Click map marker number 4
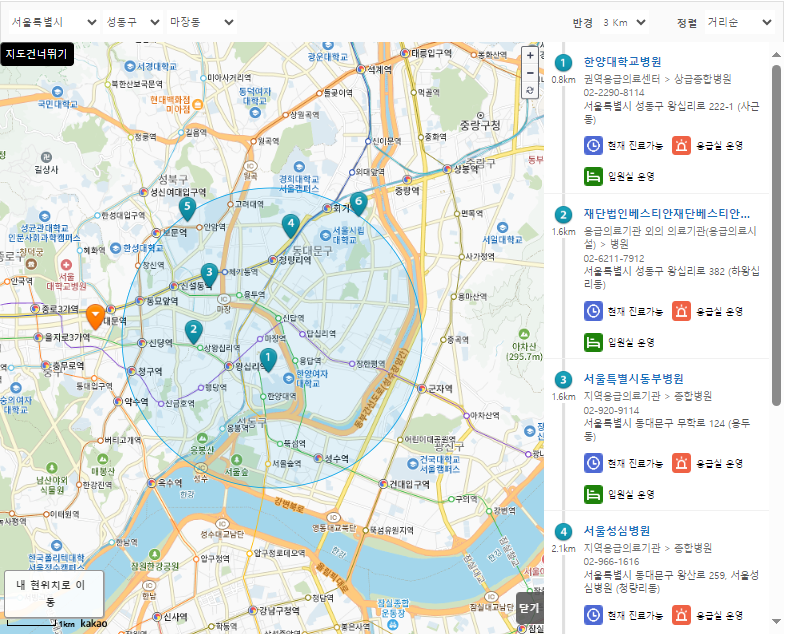 291,226
